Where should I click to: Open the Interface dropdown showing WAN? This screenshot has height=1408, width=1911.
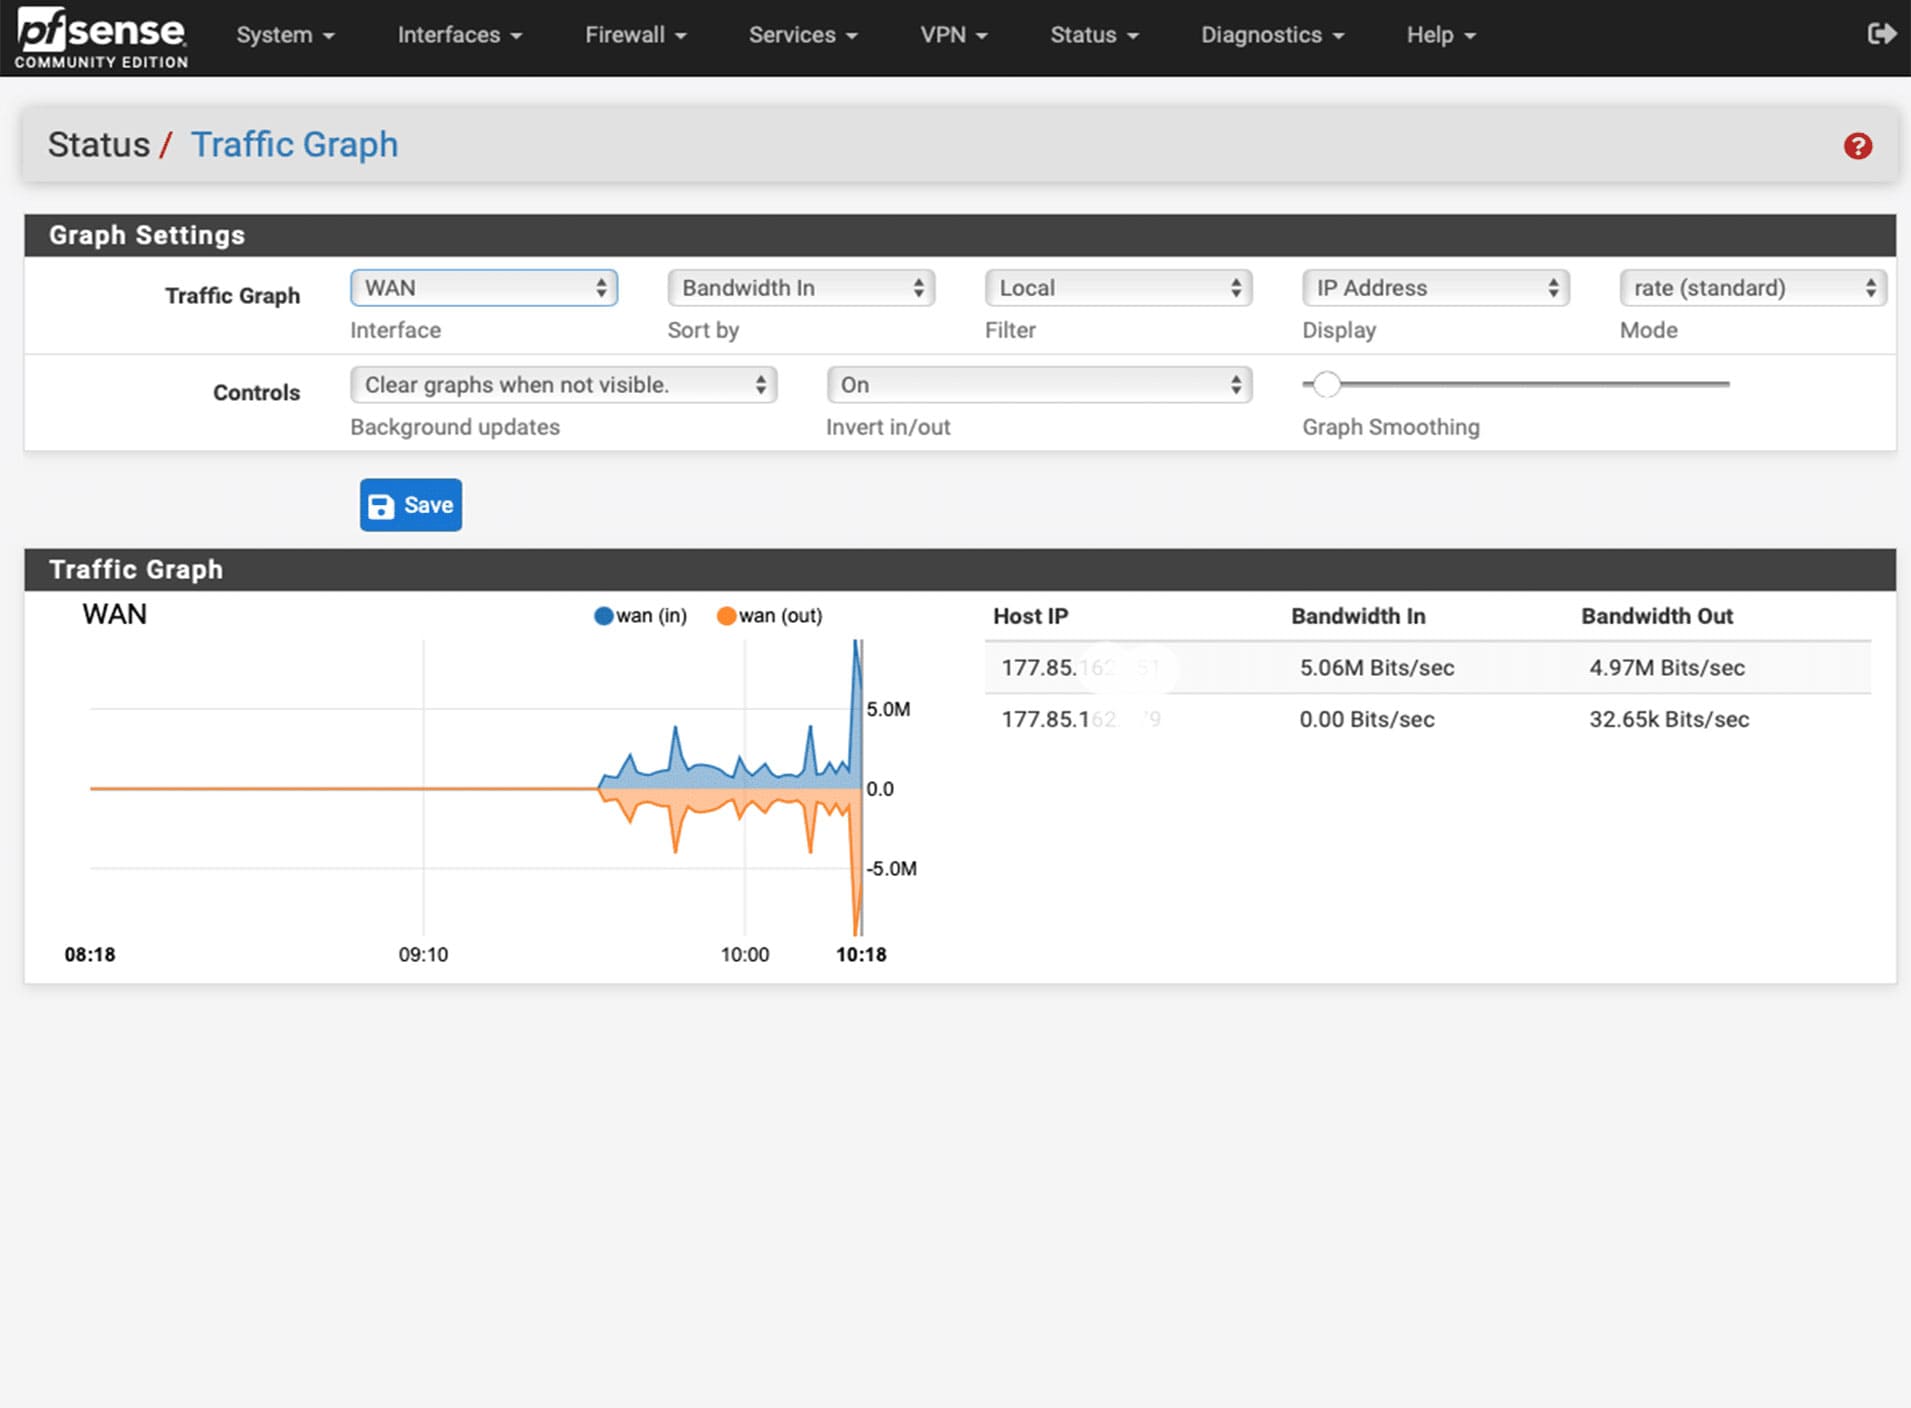tap(484, 288)
